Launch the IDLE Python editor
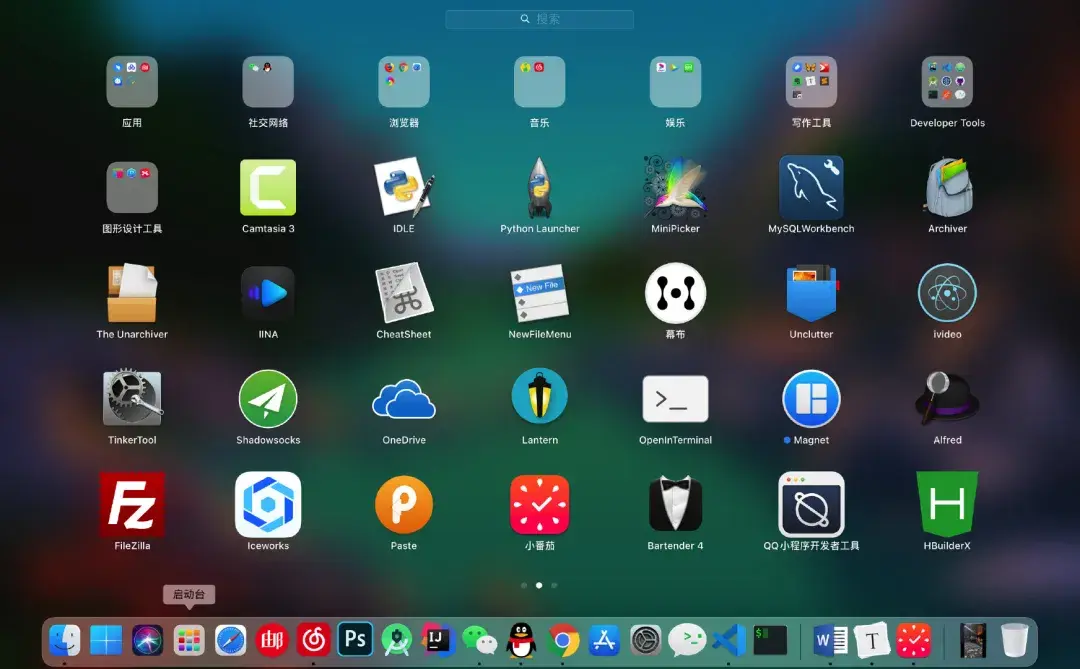 (x=404, y=187)
